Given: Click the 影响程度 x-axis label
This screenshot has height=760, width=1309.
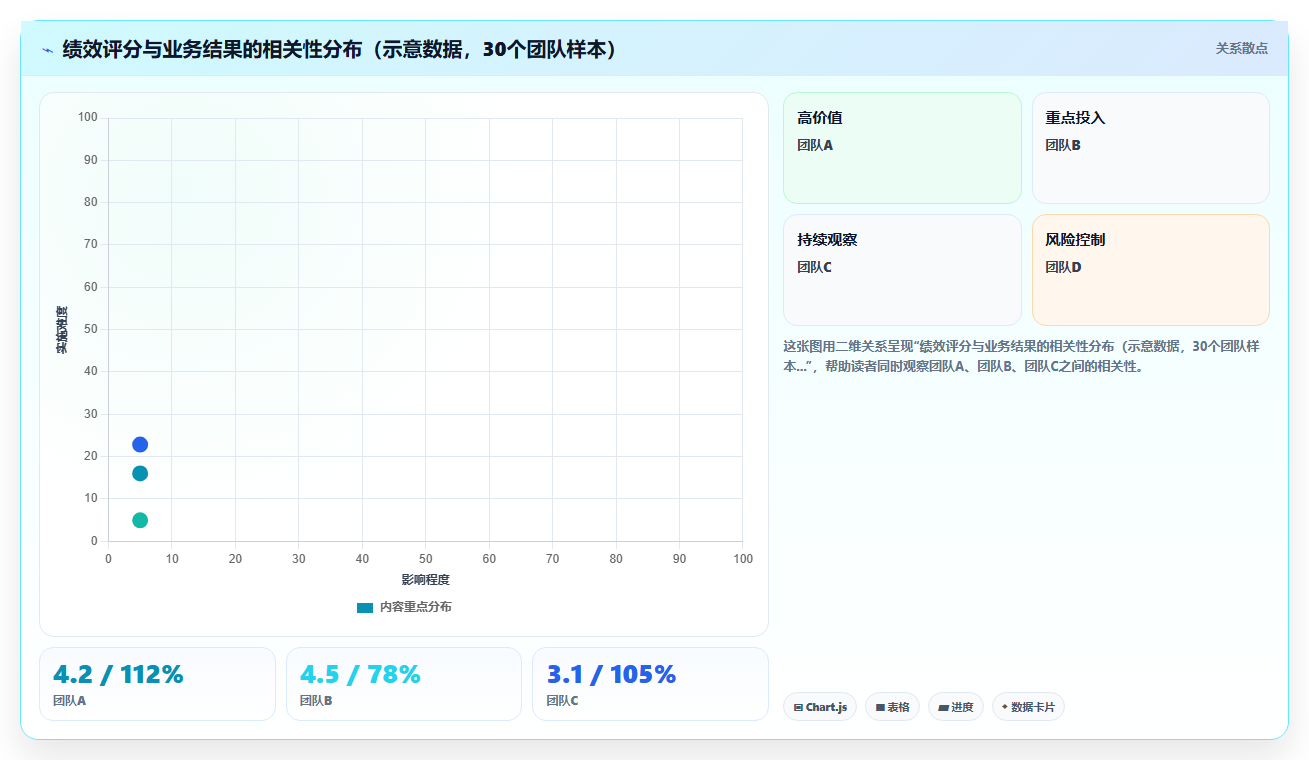Looking at the screenshot, I should [x=425, y=580].
